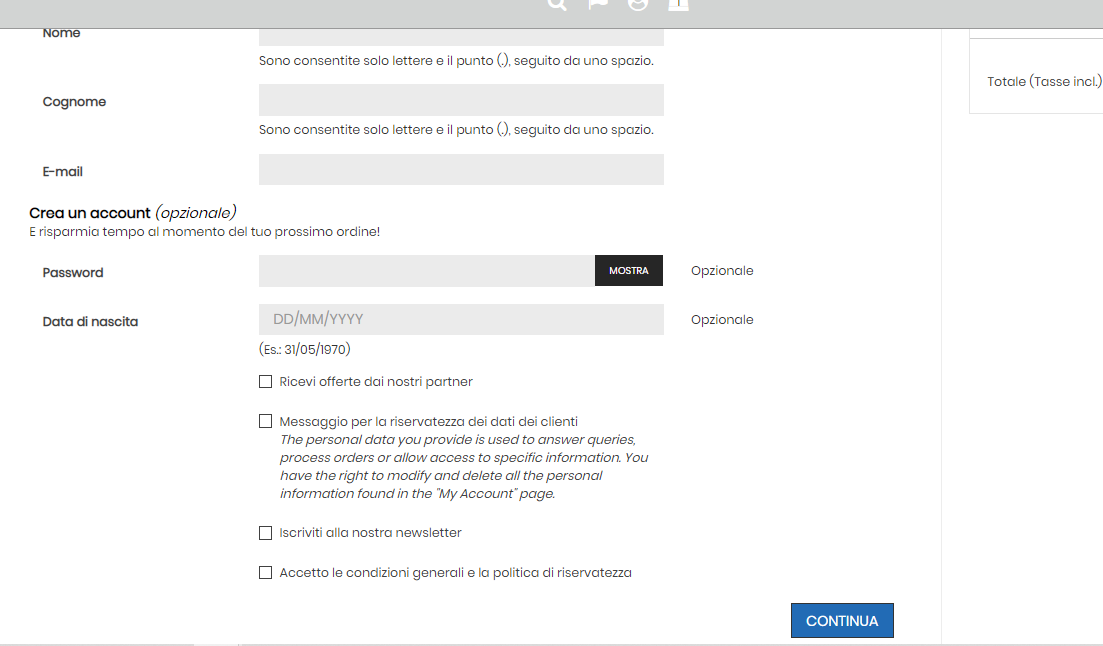Focus the Nome input field

click(461, 37)
